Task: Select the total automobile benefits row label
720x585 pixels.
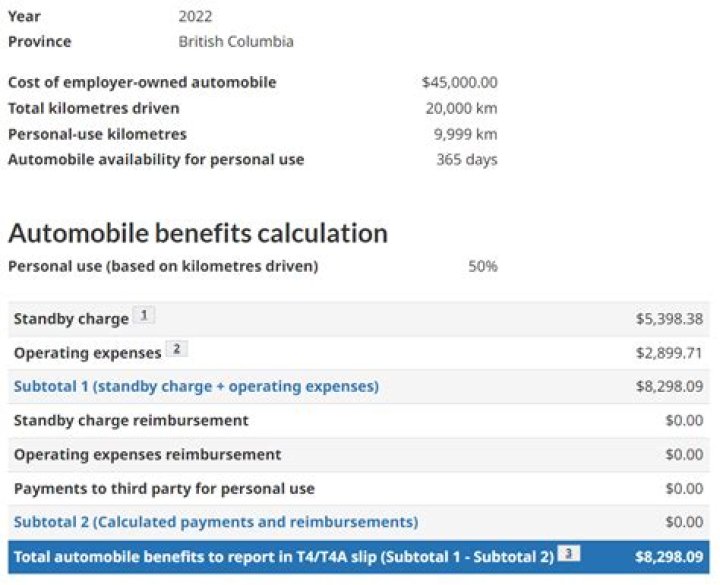Action: click(x=284, y=557)
